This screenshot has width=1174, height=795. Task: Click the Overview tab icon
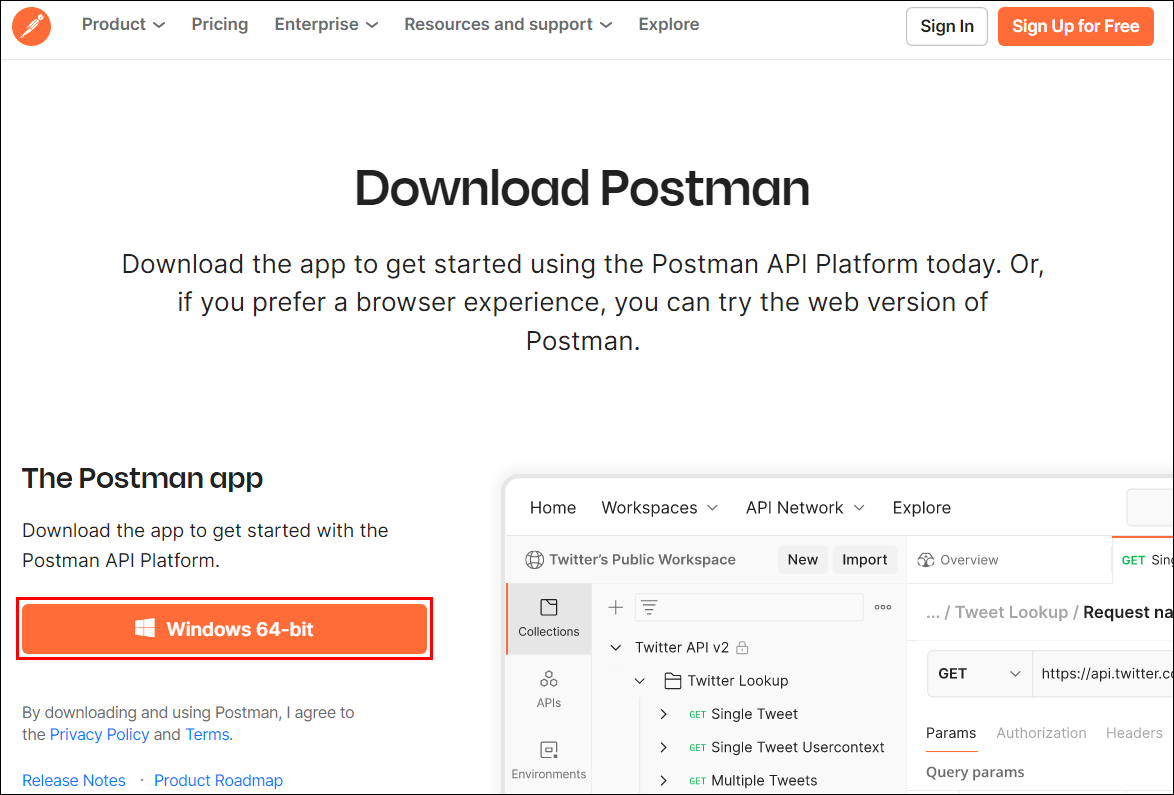click(926, 560)
